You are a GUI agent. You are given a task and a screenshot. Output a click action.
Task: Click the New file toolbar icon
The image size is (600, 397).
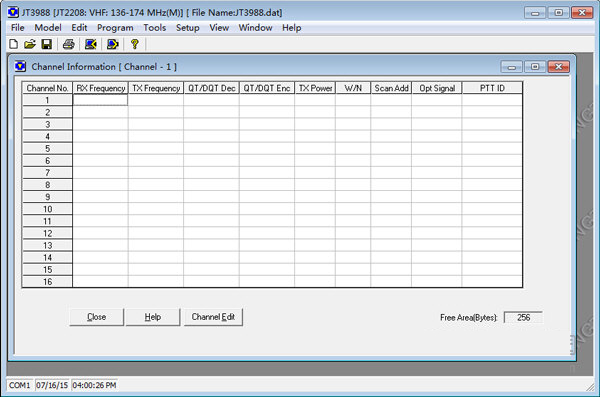[x=13, y=44]
